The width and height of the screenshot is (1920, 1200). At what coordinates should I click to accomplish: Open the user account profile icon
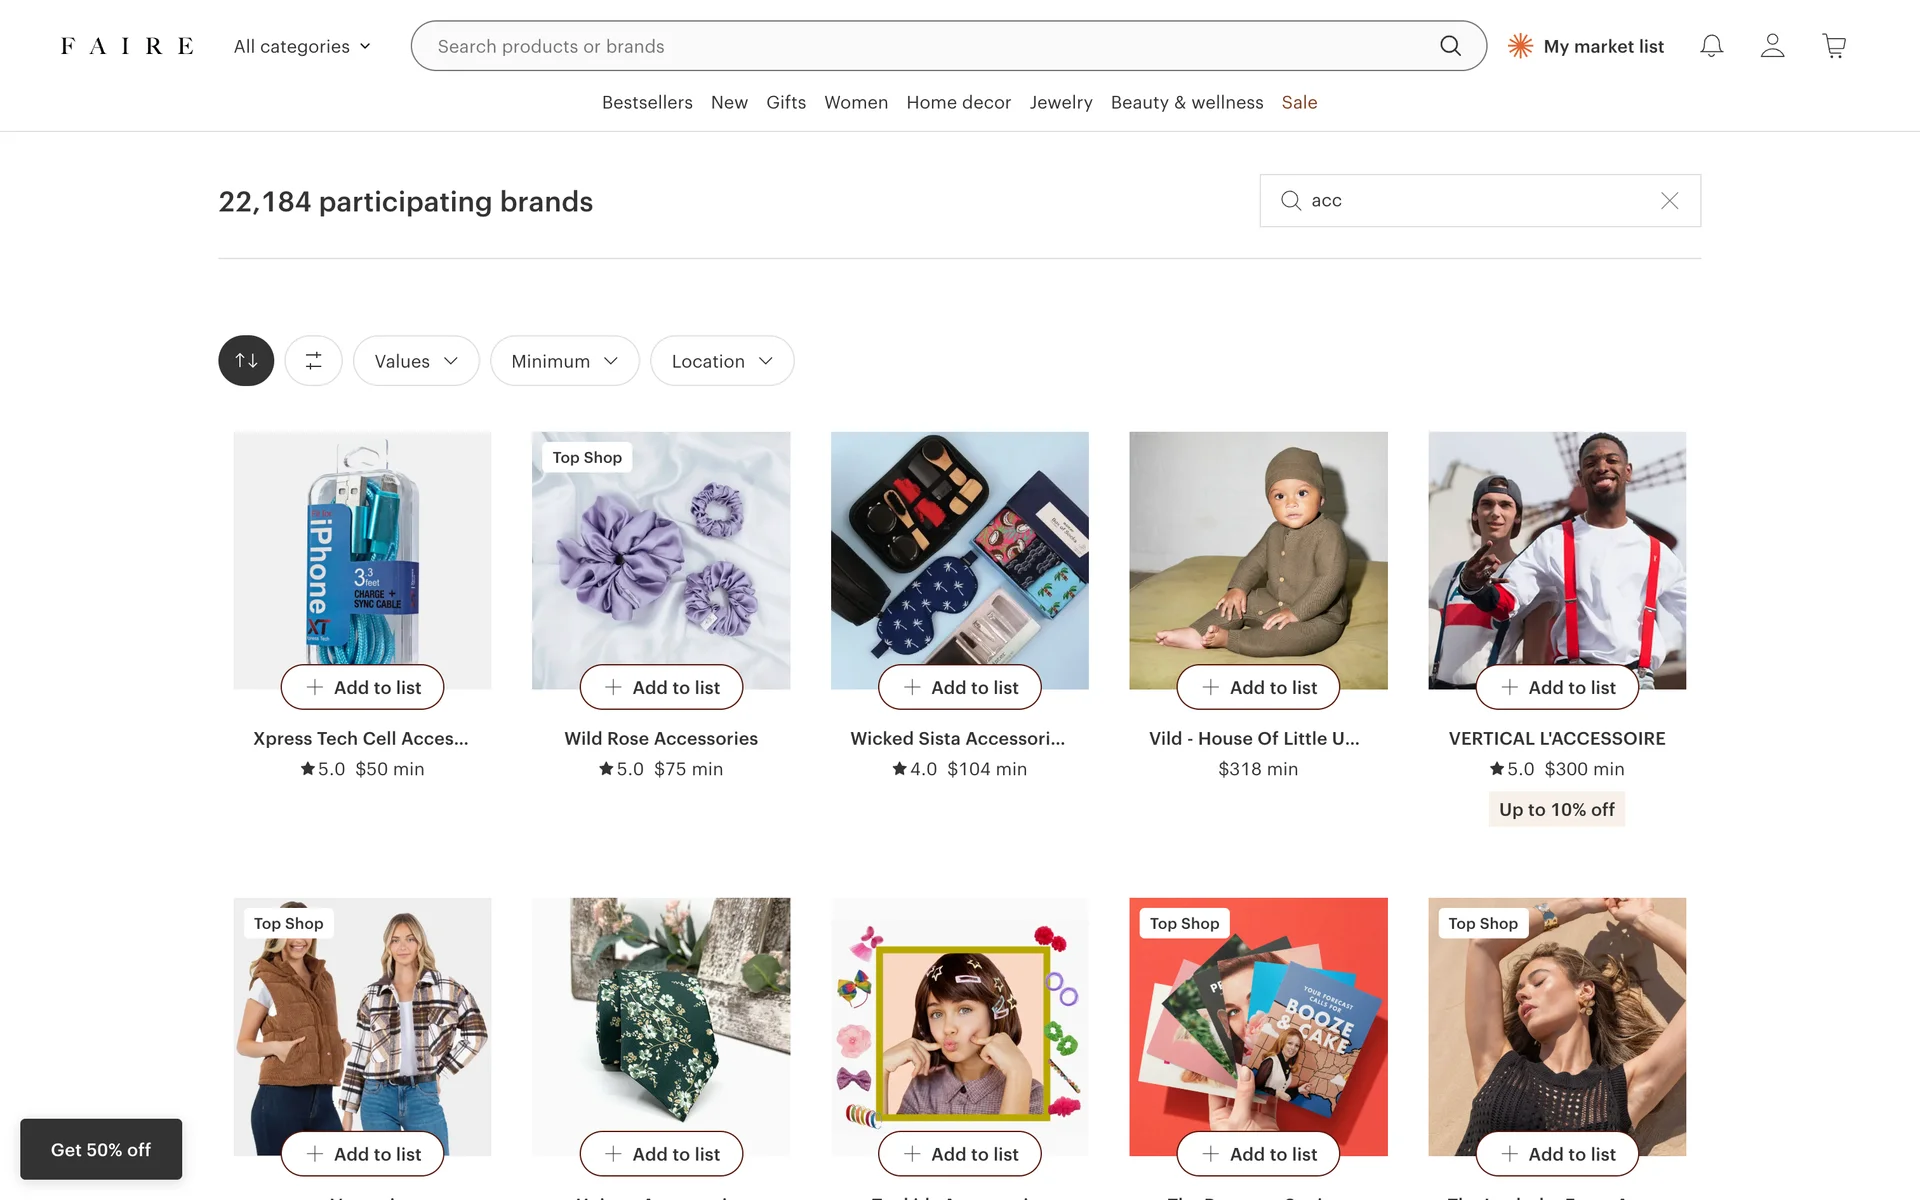tap(1772, 46)
